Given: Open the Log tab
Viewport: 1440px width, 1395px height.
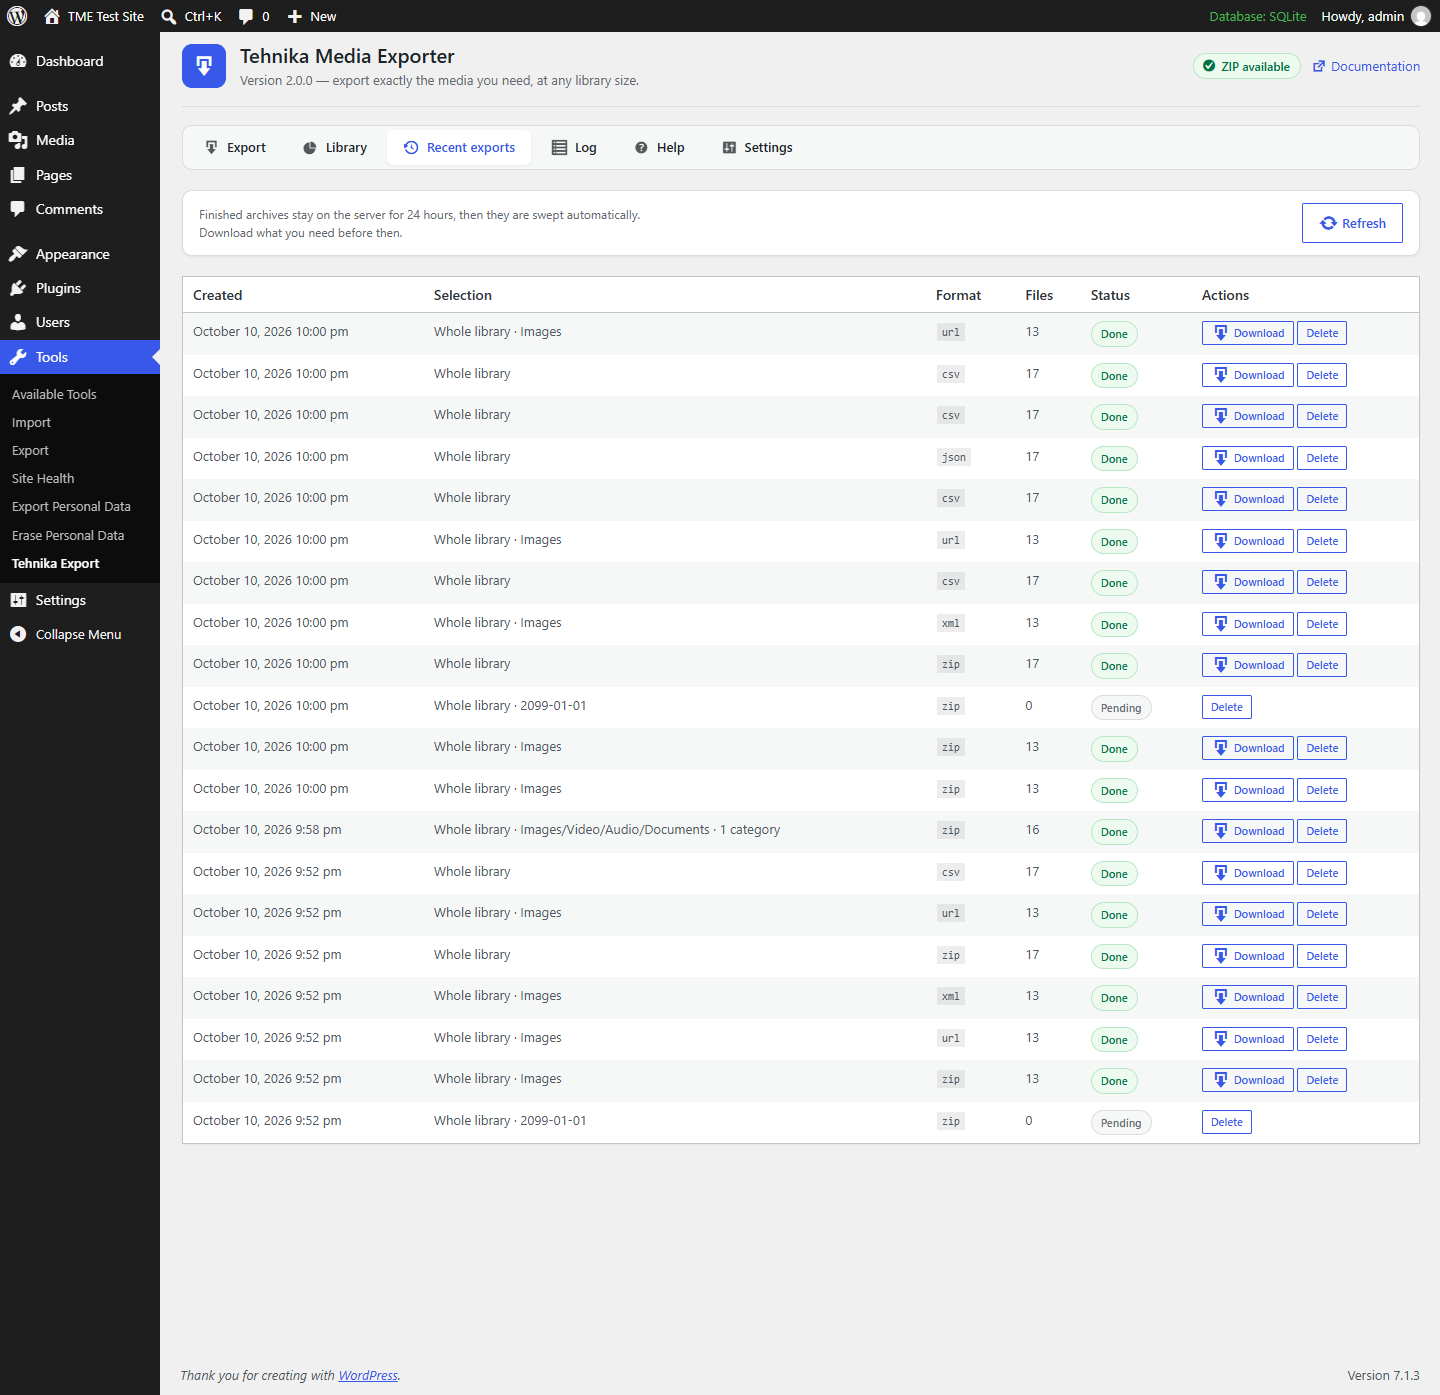Looking at the screenshot, I should [574, 147].
